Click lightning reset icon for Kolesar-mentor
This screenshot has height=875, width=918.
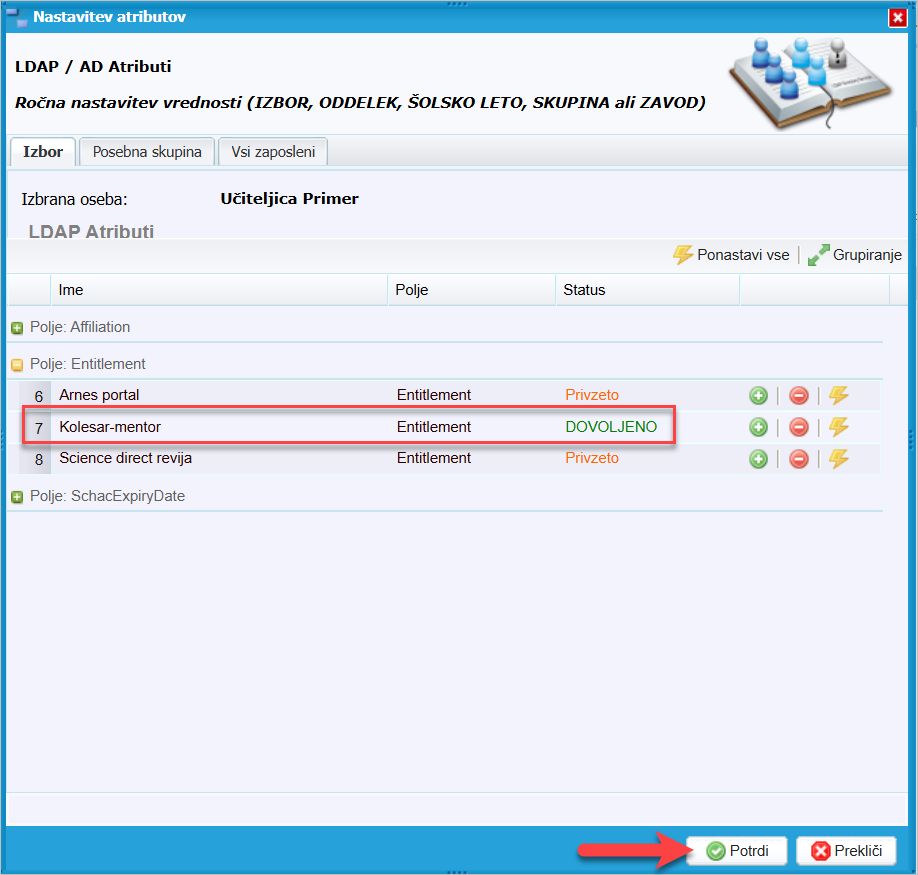coord(839,427)
